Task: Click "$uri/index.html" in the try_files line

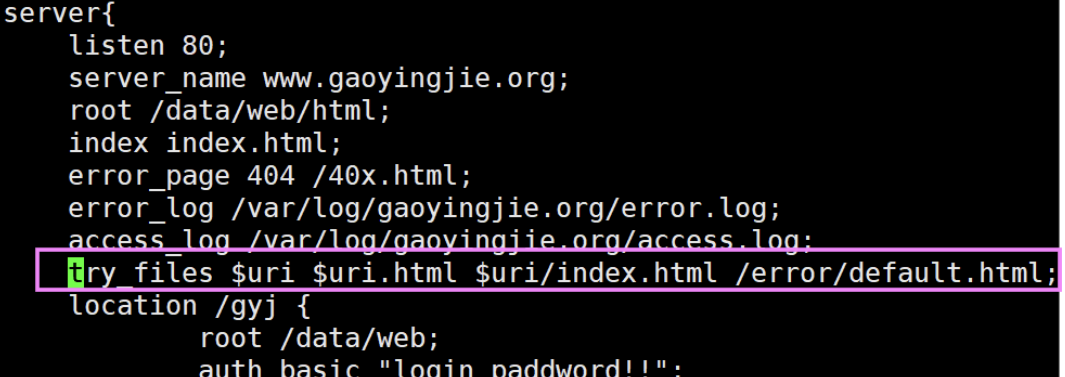Action: click(x=596, y=274)
